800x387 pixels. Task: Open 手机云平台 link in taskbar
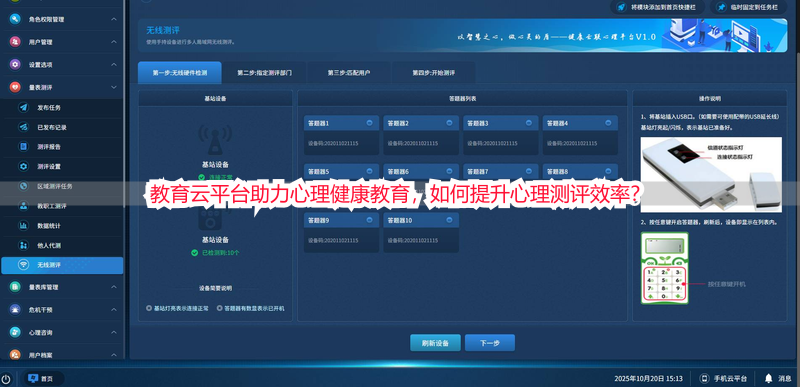click(724, 378)
